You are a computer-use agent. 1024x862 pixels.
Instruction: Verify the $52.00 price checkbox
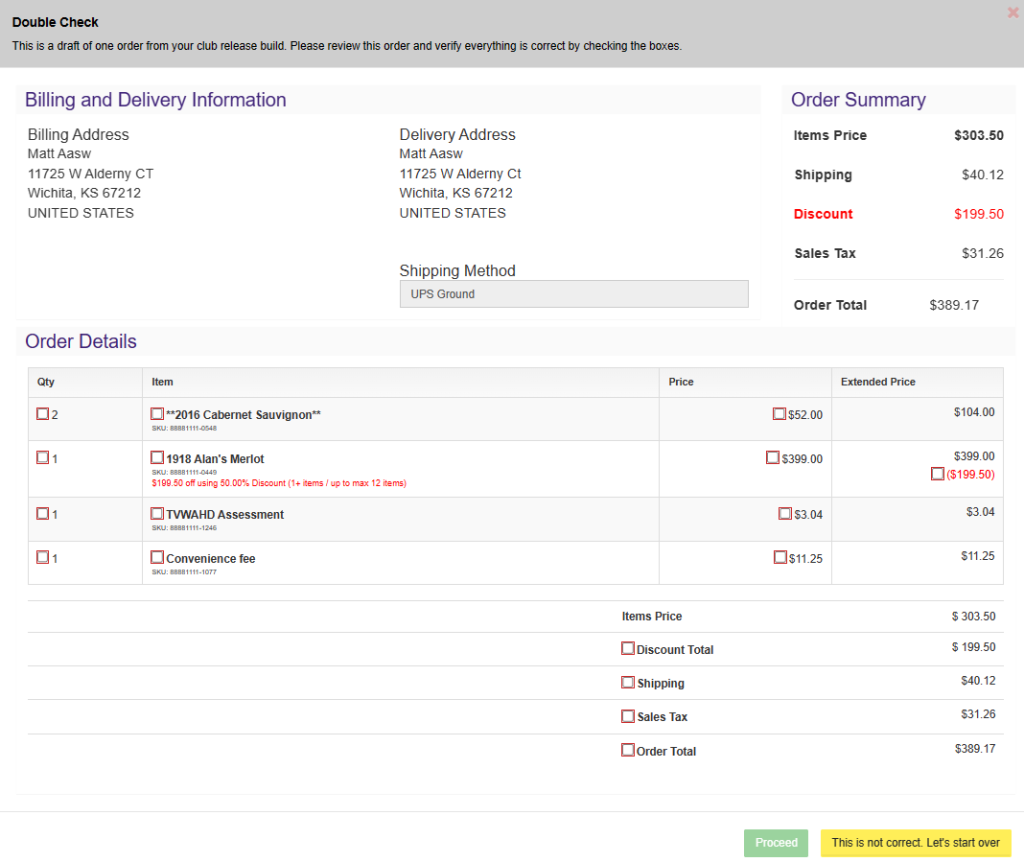pyautogui.click(x=779, y=414)
